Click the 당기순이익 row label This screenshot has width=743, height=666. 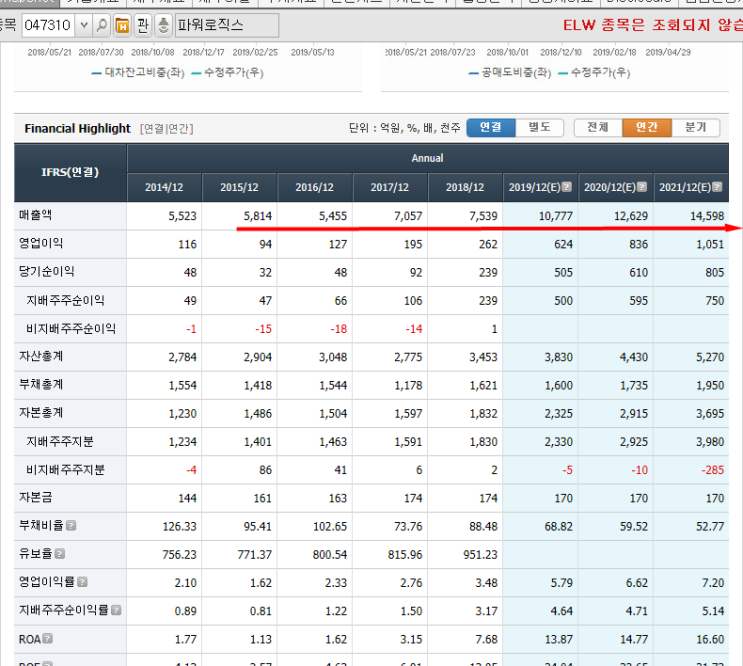click(x=46, y=271)
